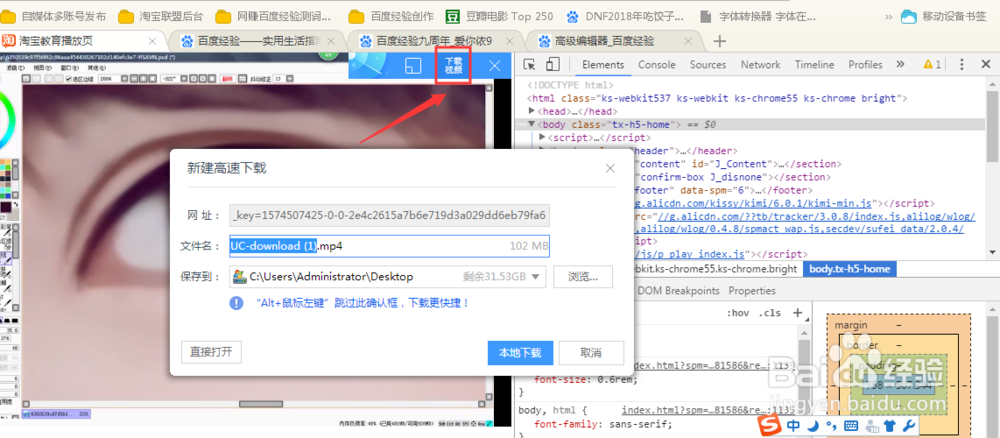Open the Sources tab

(708, 64)
